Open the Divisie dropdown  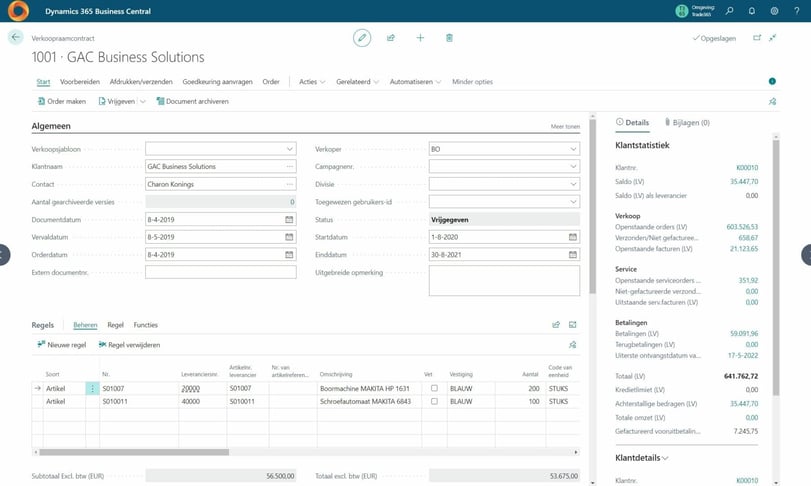(x=573, y=184)
